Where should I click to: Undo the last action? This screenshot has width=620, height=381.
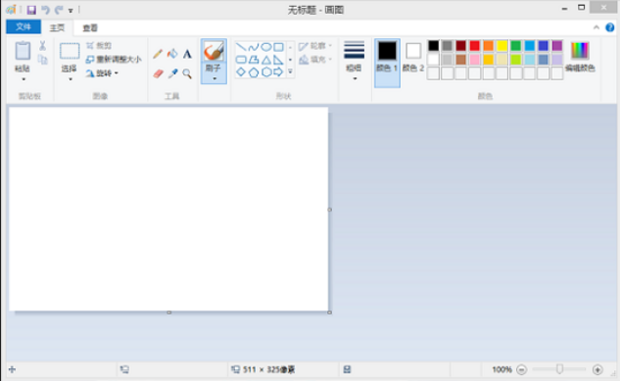pos(45,10)
